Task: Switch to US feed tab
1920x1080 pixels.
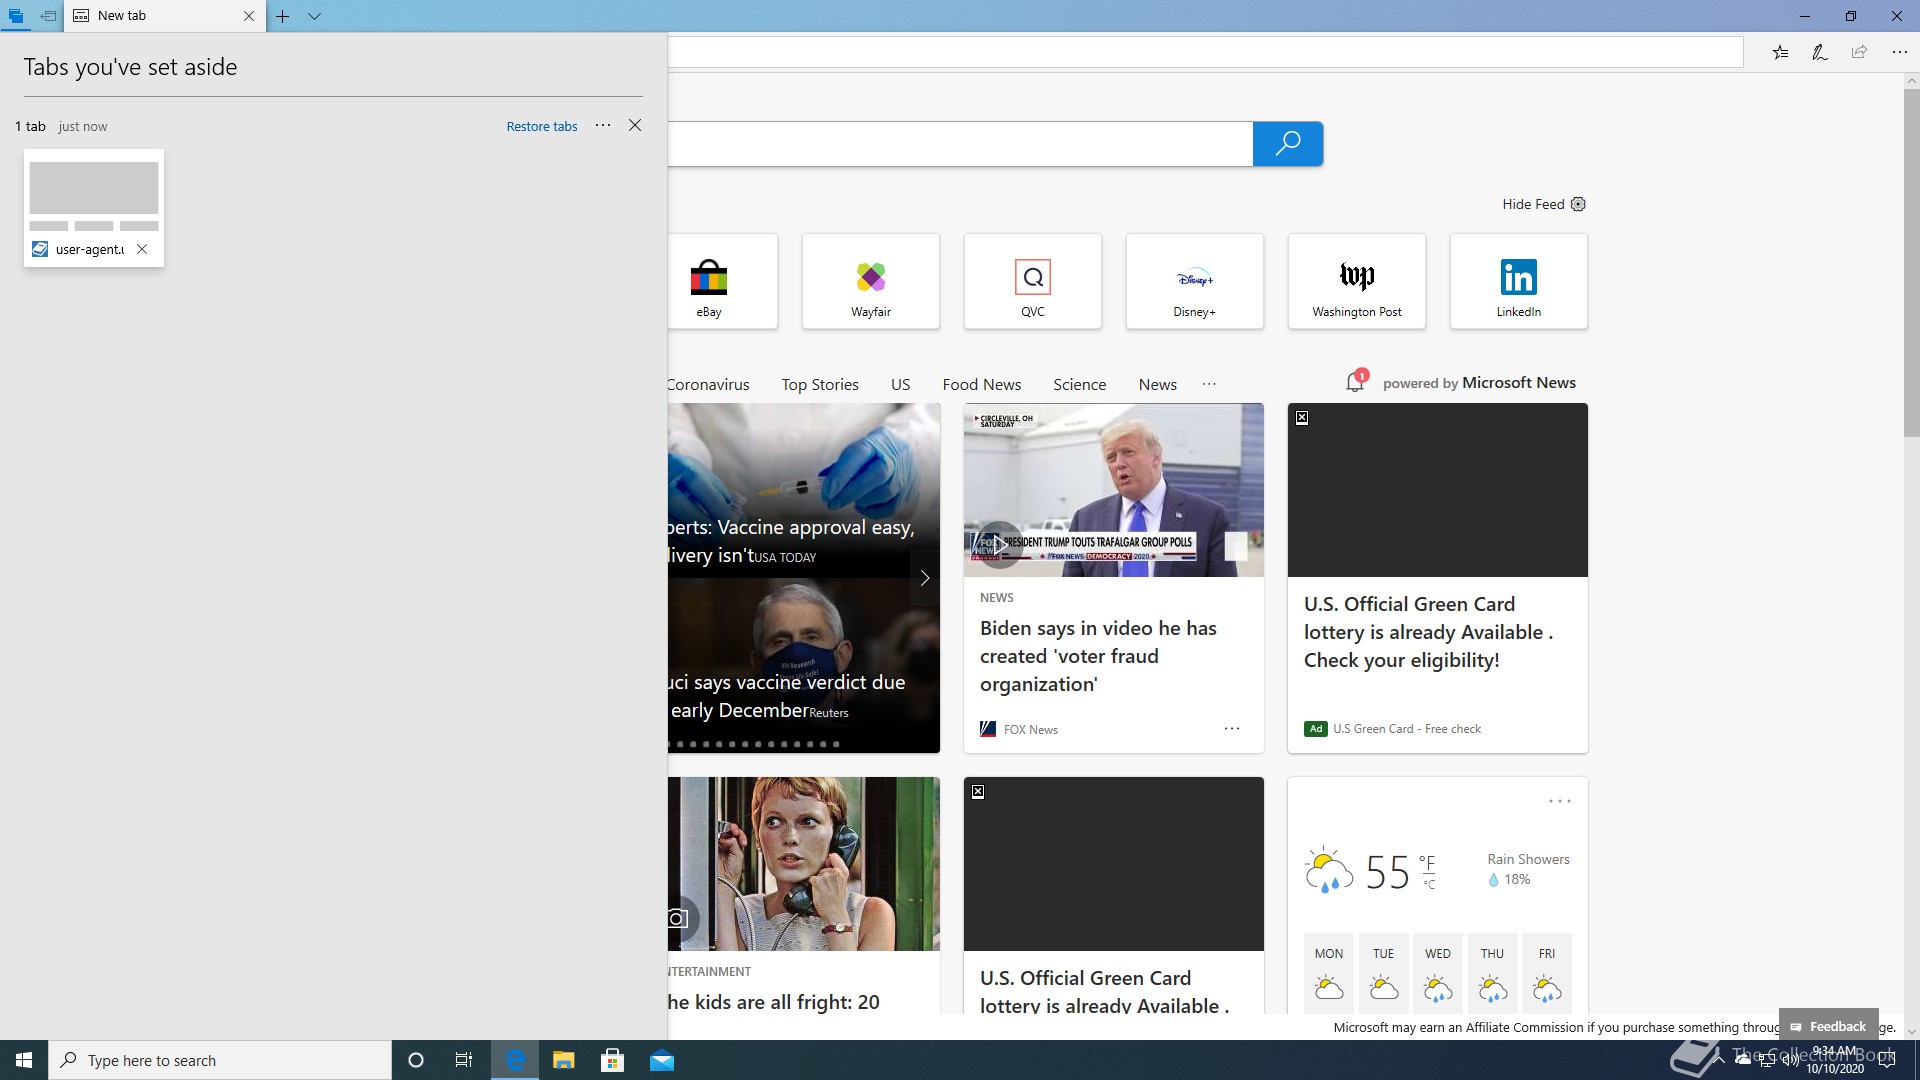Action: point(900,384)
